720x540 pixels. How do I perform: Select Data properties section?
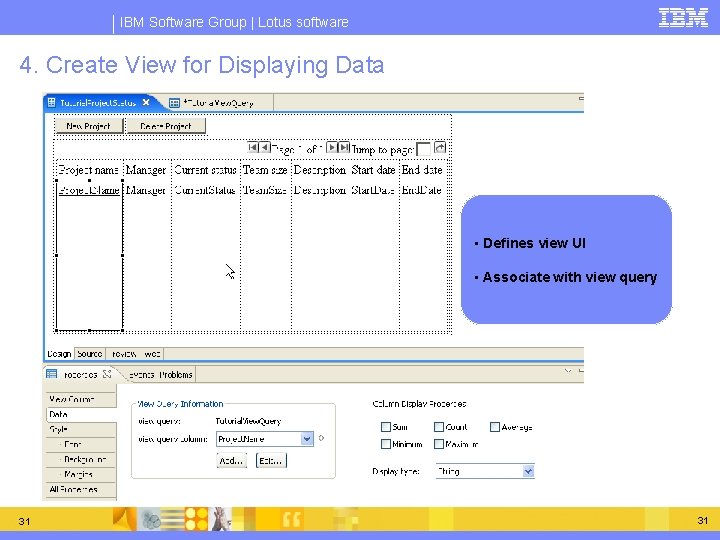[81, 414]
